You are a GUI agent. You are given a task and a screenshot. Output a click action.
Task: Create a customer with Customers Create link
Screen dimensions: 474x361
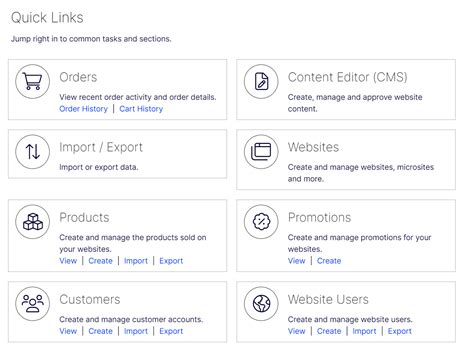[100, 331]
